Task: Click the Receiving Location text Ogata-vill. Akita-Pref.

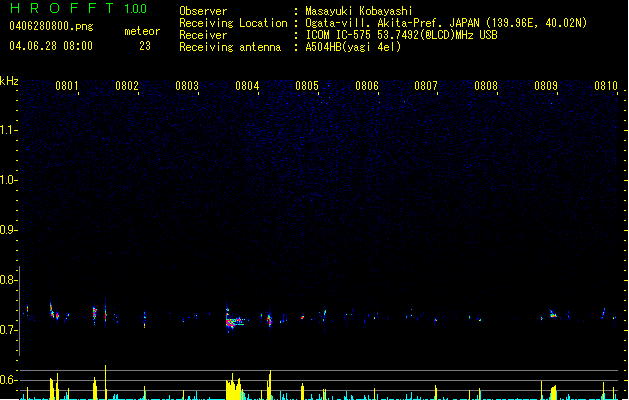Action: click(x=372, y=23)
